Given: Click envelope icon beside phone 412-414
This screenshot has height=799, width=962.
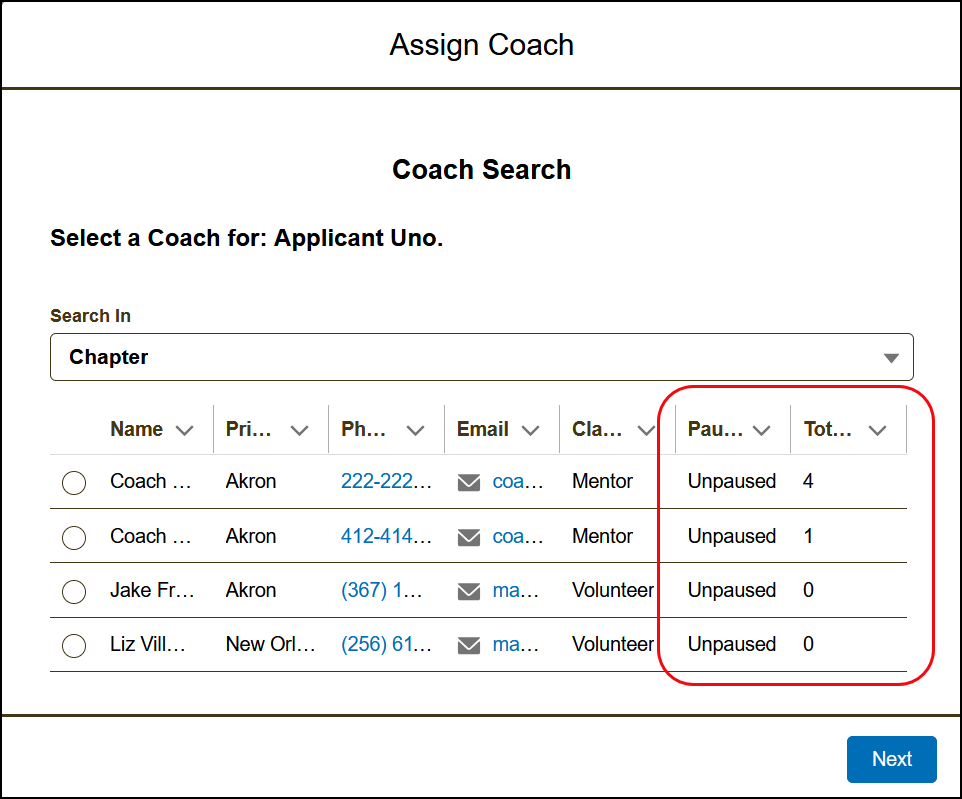Looking at the screenshot, I should 469,537.
